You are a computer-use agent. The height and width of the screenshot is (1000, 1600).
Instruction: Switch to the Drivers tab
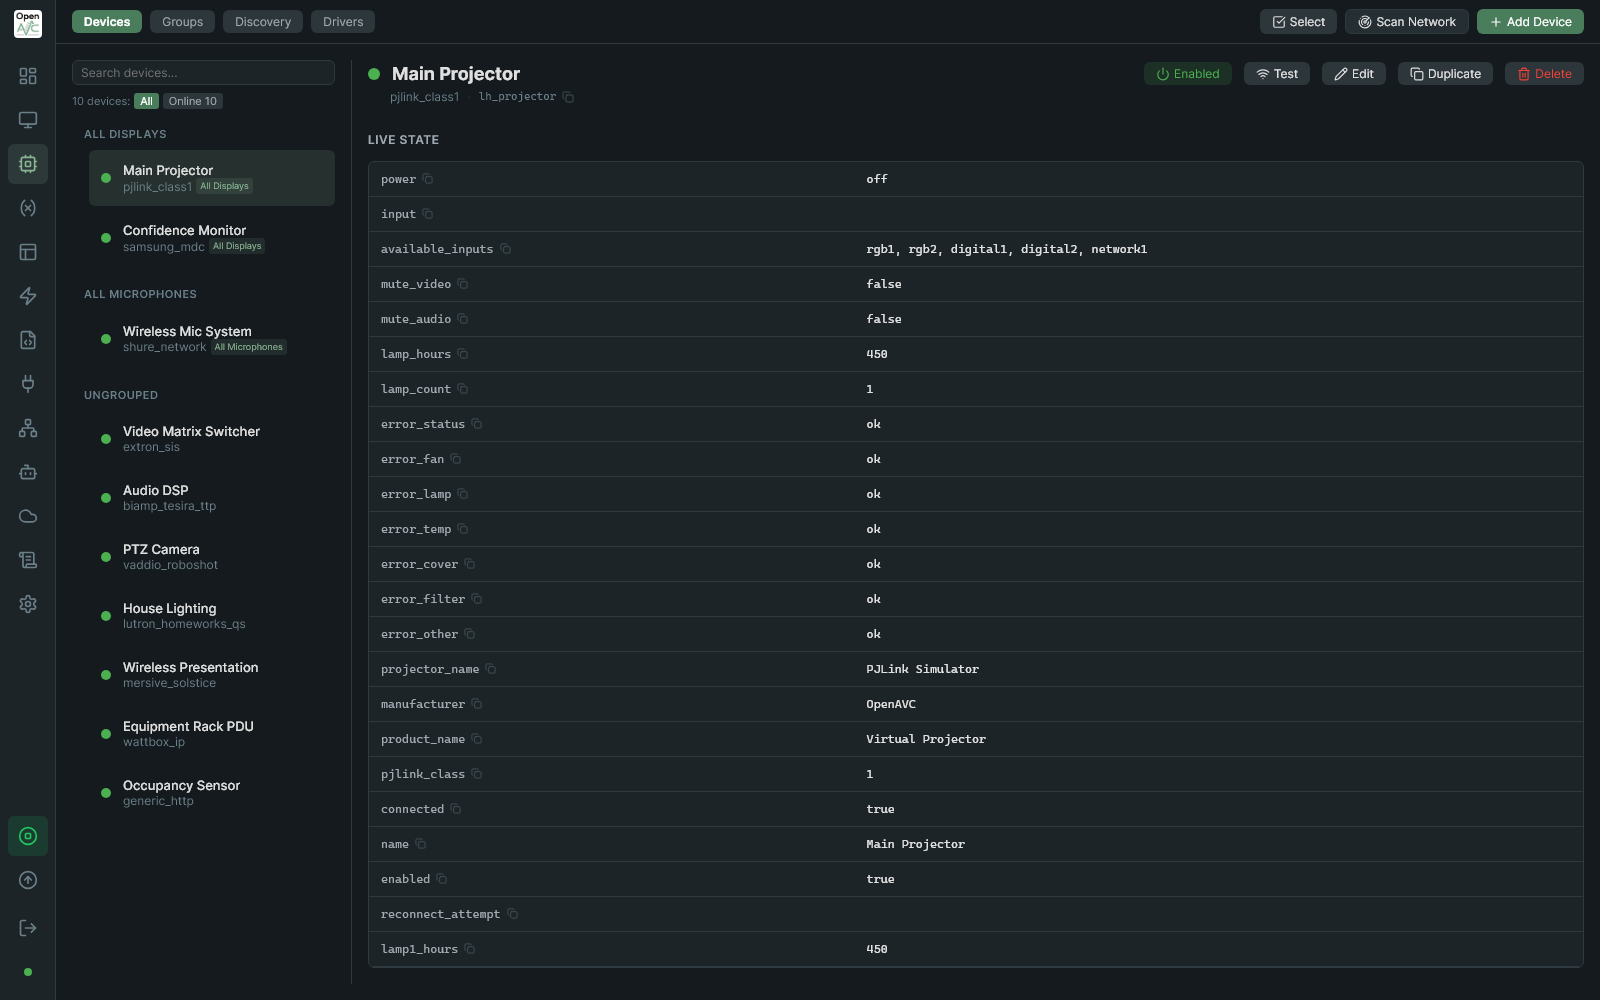343,22
